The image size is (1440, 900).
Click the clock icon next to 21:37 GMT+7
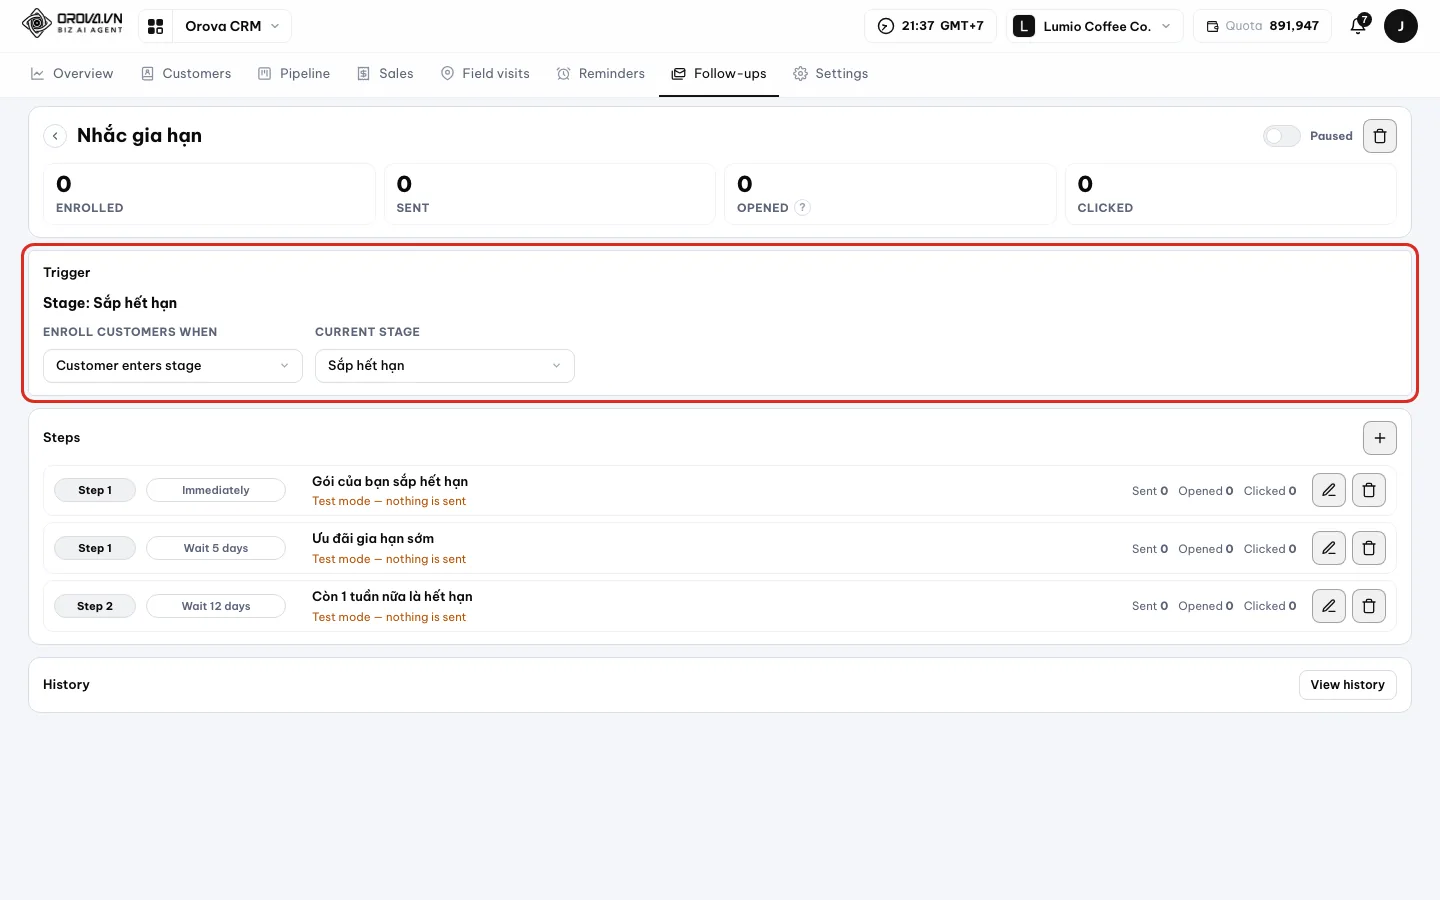tap(886, 26)
